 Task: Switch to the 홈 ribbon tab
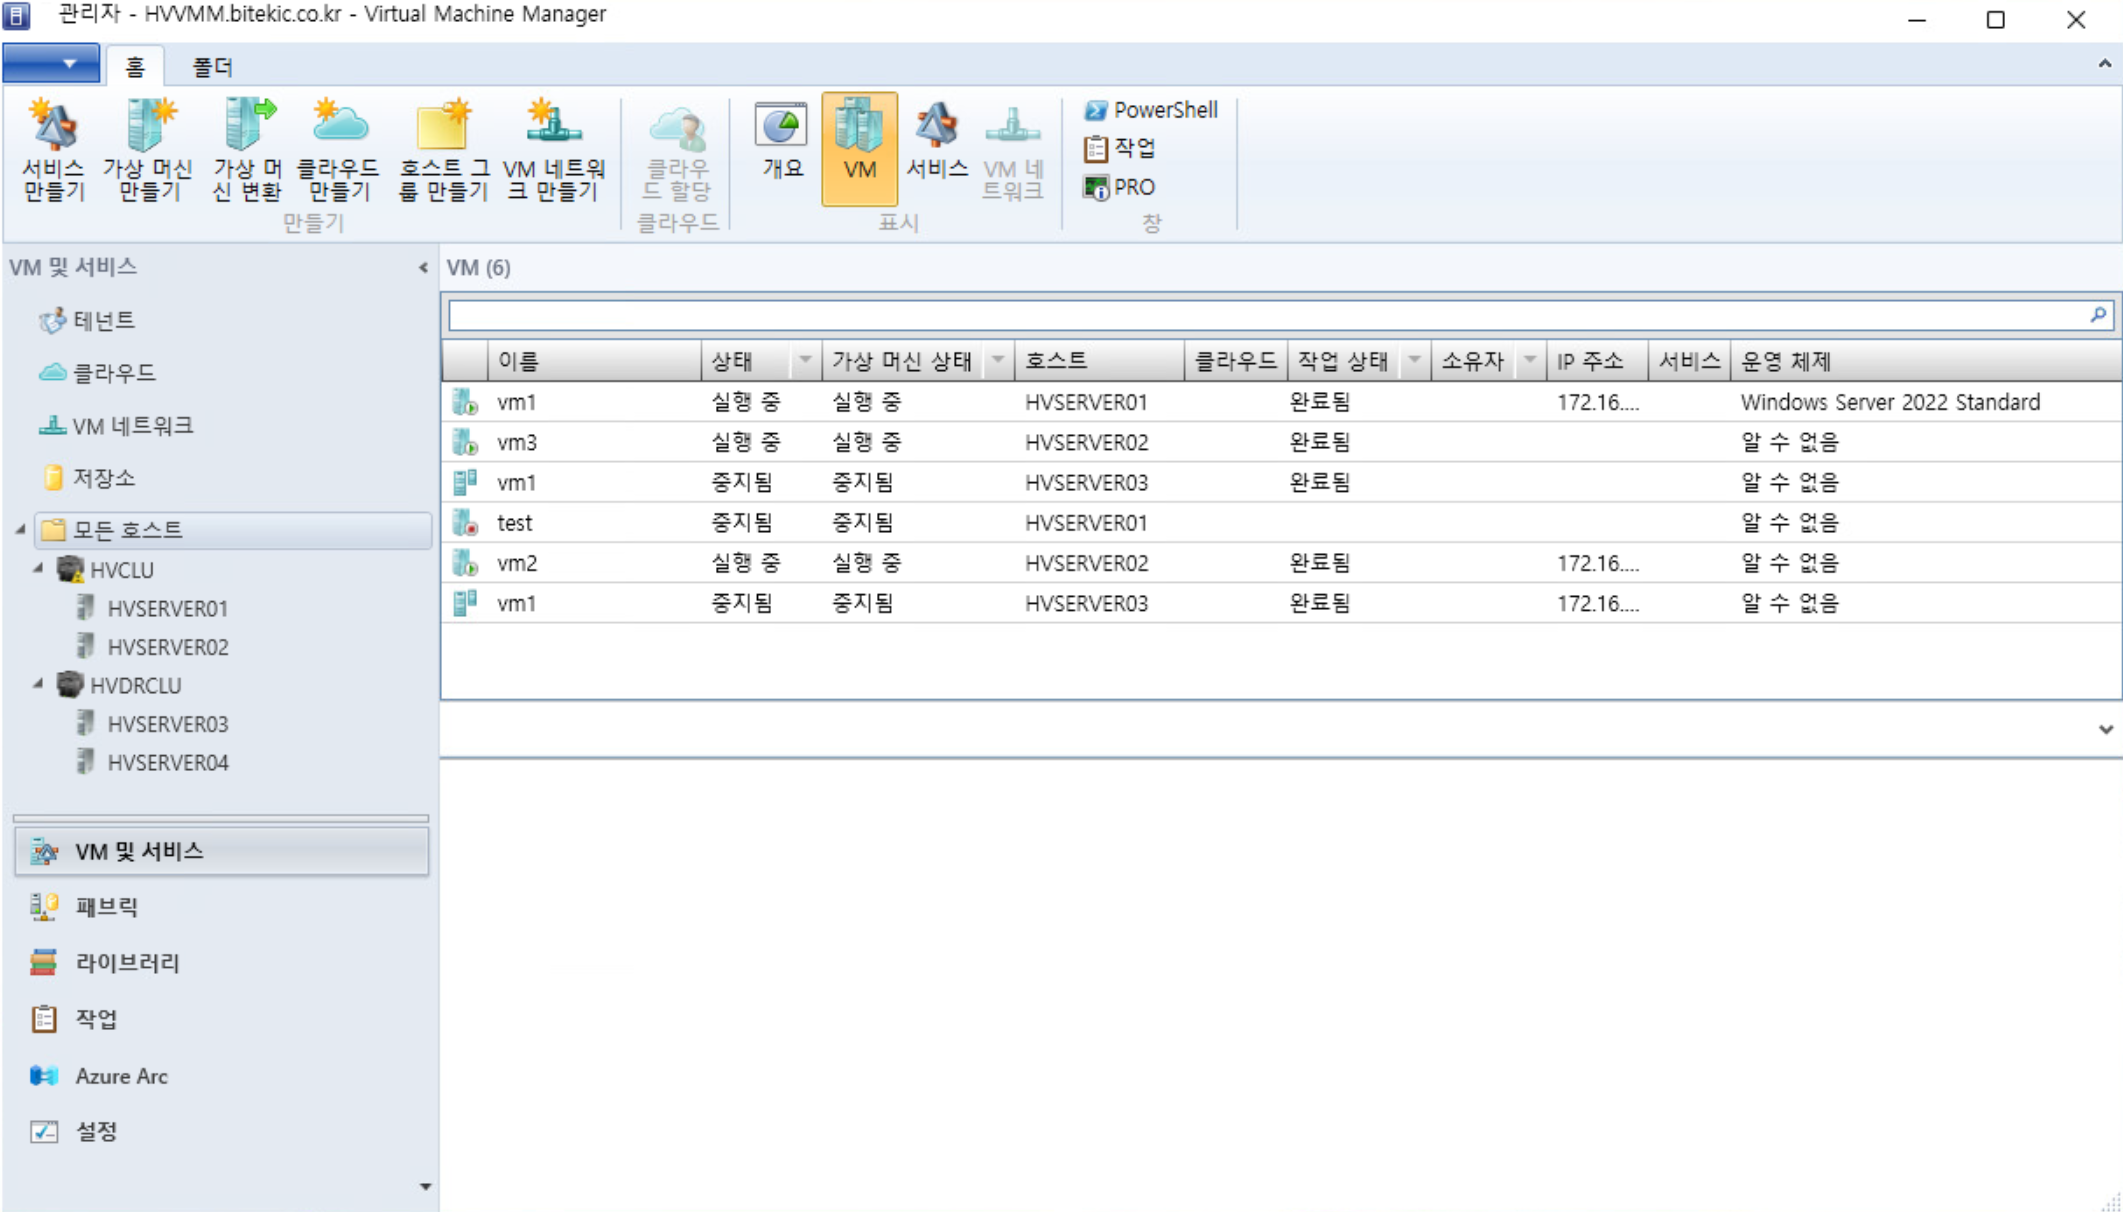pos(134,66)
